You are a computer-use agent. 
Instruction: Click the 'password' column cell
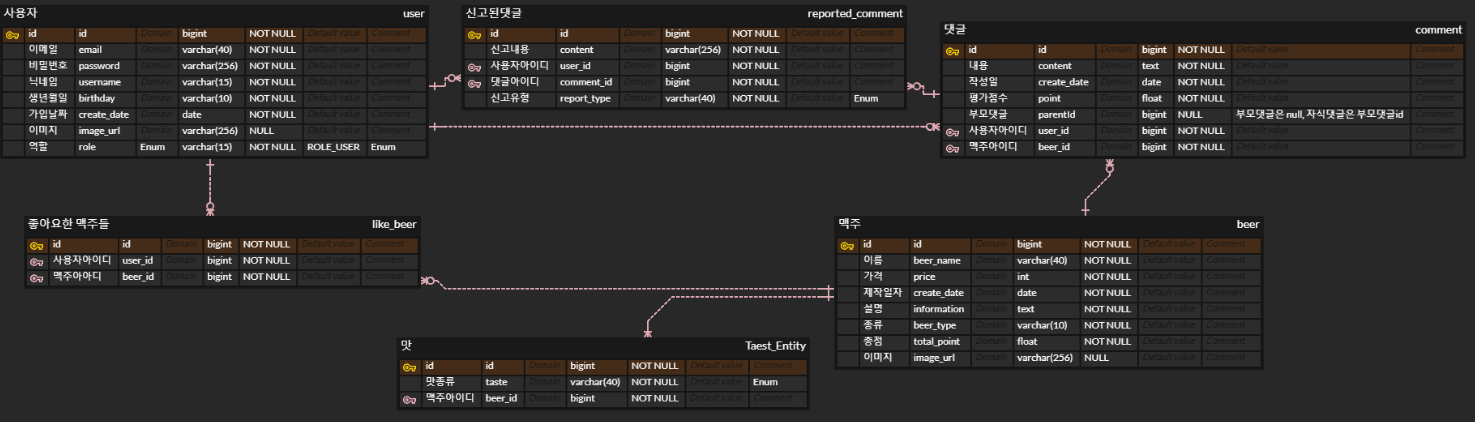[x=105, y=66]
